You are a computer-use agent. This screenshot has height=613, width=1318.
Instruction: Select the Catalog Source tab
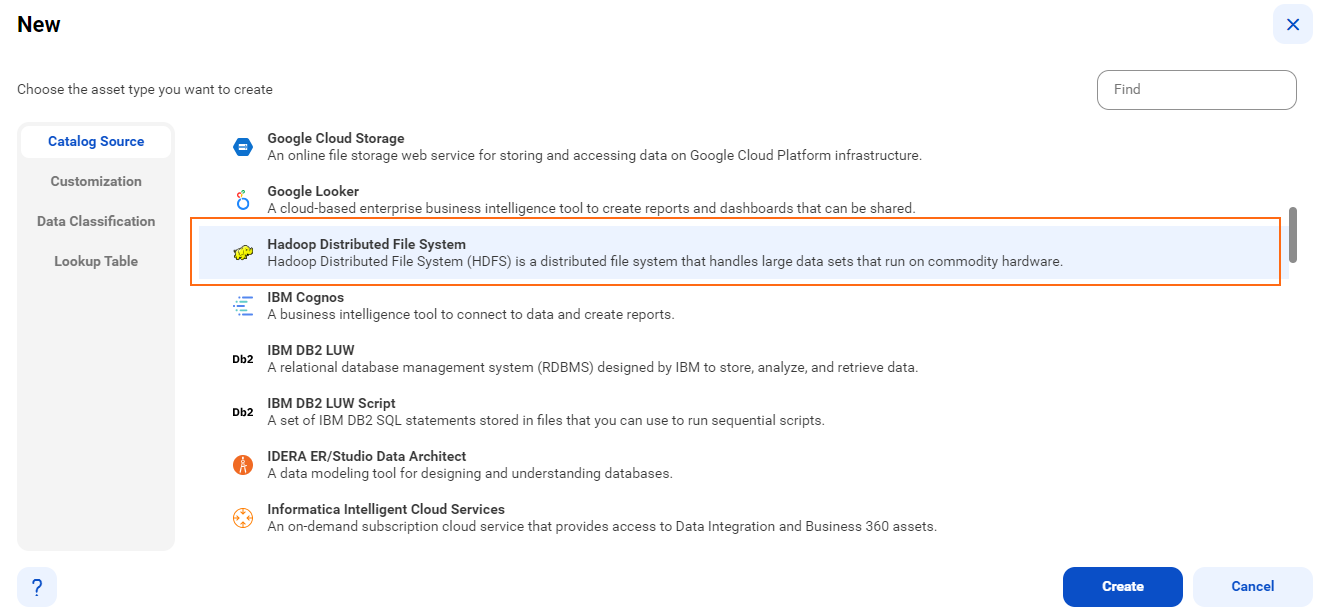(x=96, y=142)
